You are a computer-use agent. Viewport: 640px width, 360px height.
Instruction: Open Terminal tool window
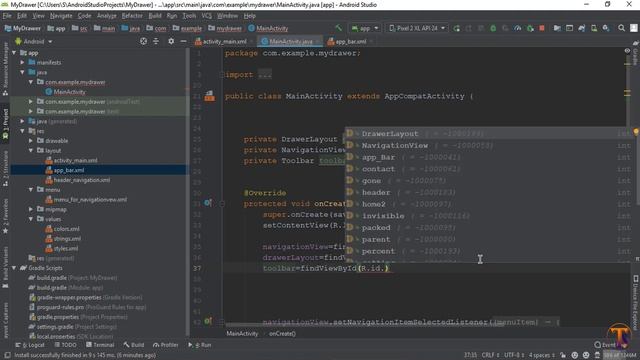pos(100,345)
